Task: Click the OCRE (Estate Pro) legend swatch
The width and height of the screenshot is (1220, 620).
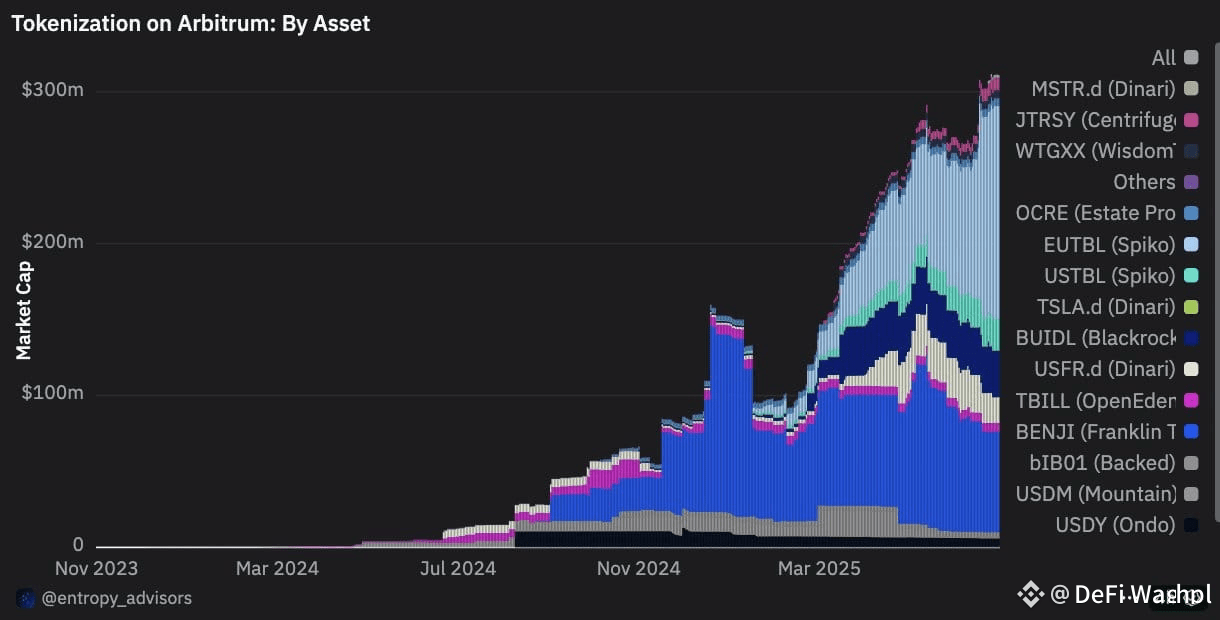Action: pos(1191,213)
